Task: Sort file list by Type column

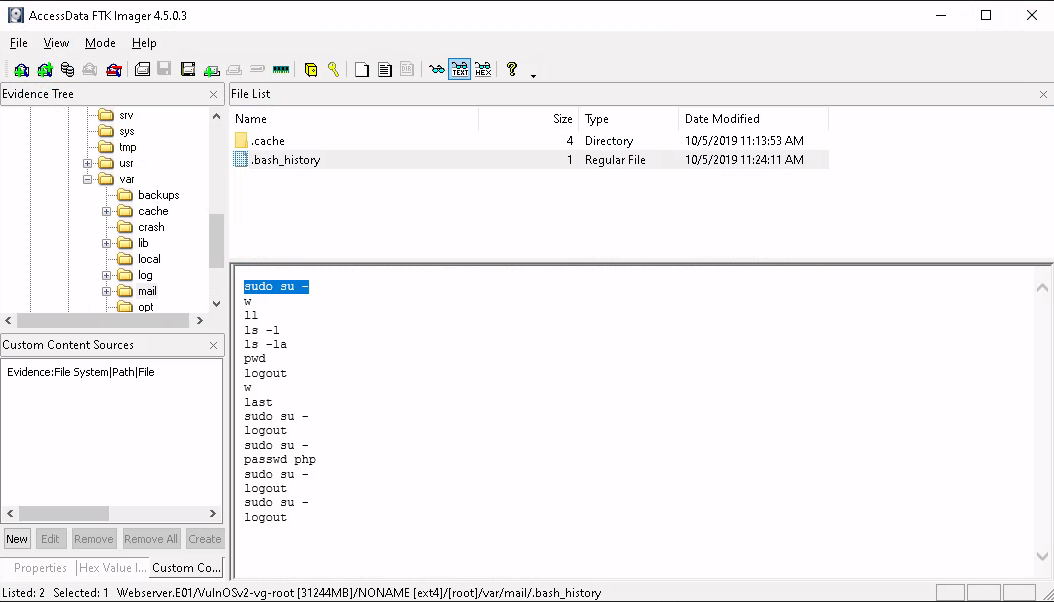Action: [x=629, y=119]
